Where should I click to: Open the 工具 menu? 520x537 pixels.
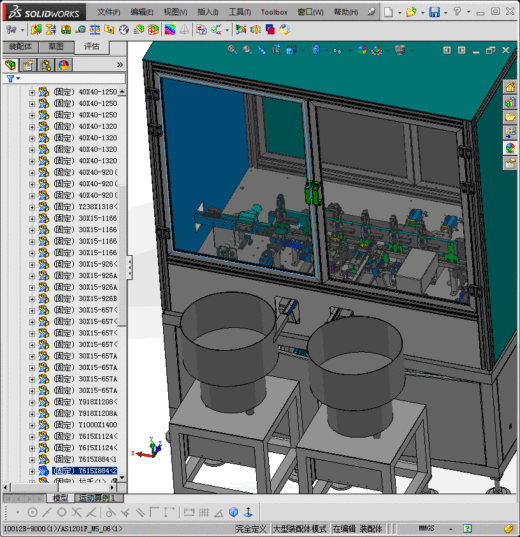point(240,12)
